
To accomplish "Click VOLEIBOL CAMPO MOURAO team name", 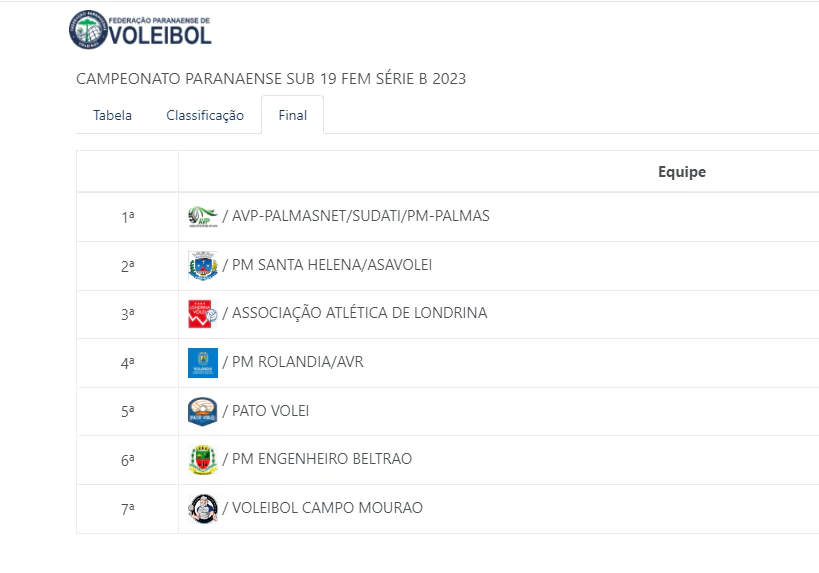I will click(x=327, y=508).
